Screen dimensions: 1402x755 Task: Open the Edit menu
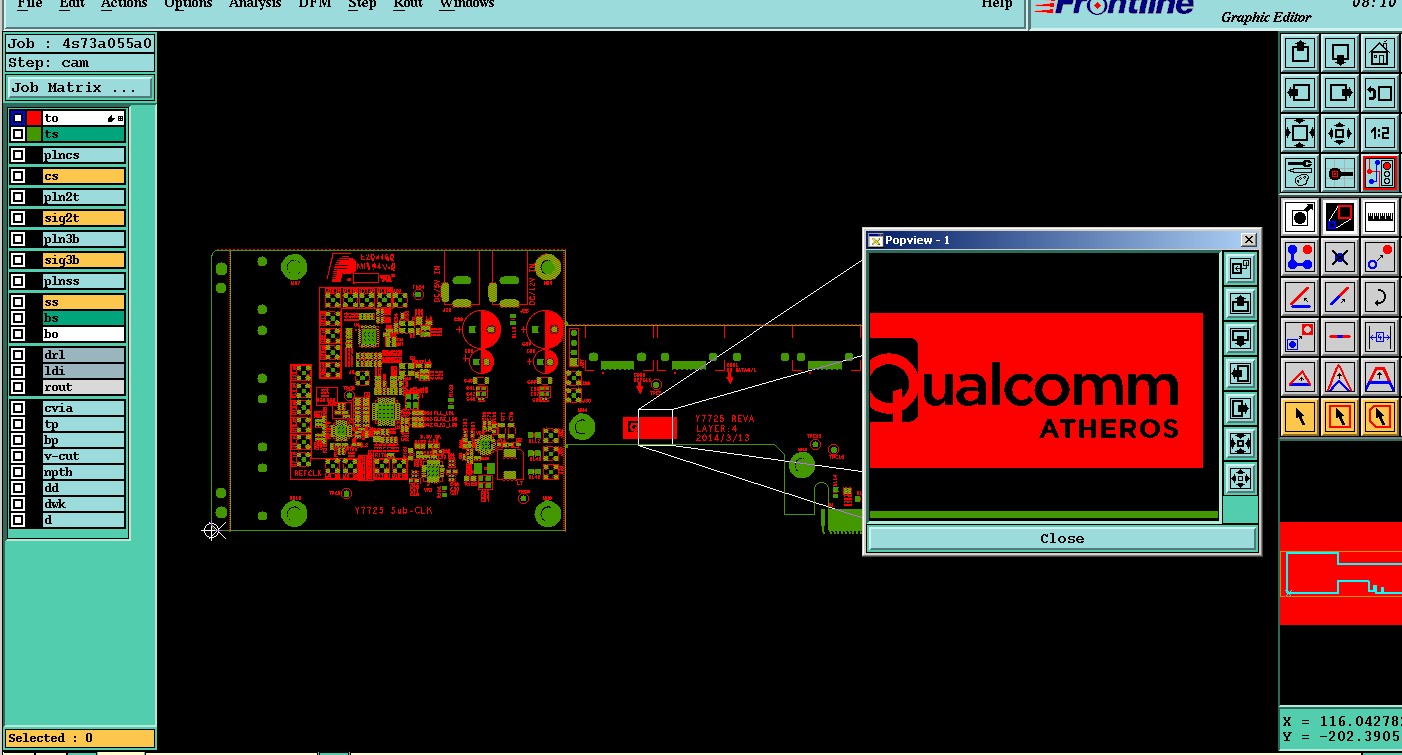click(x=72, y=4)
